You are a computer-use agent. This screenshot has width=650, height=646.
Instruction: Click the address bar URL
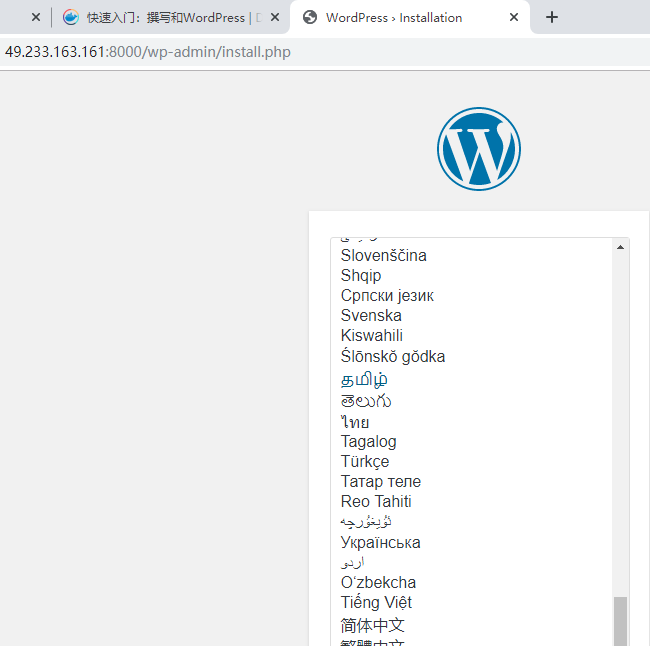(148, 52)
